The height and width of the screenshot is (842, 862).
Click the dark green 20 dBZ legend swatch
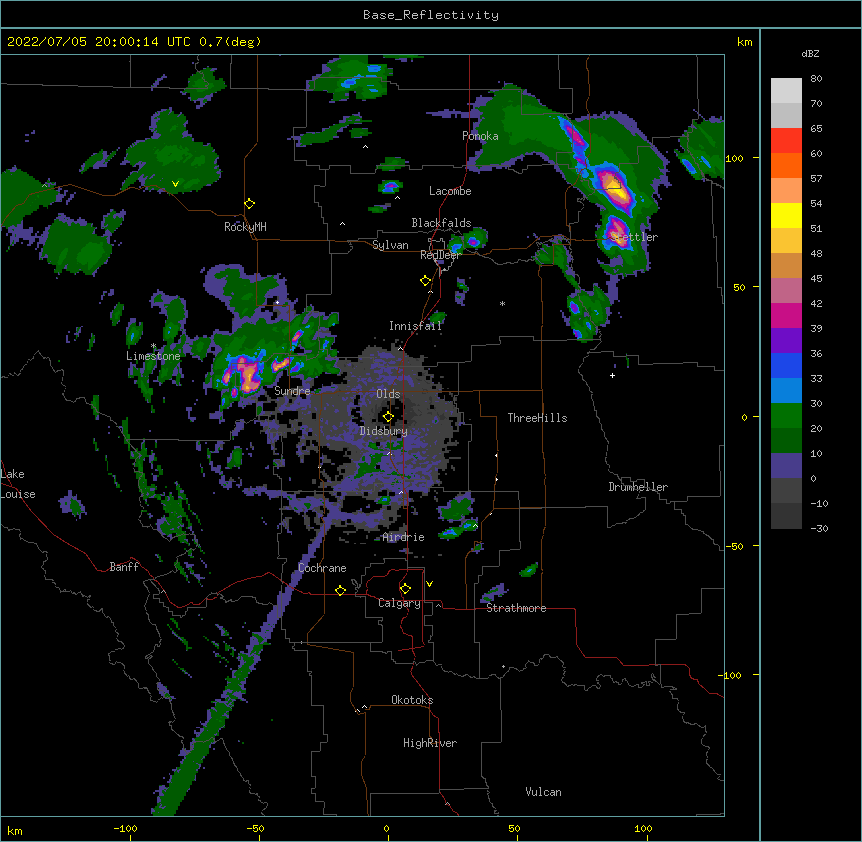click(786, 441)
